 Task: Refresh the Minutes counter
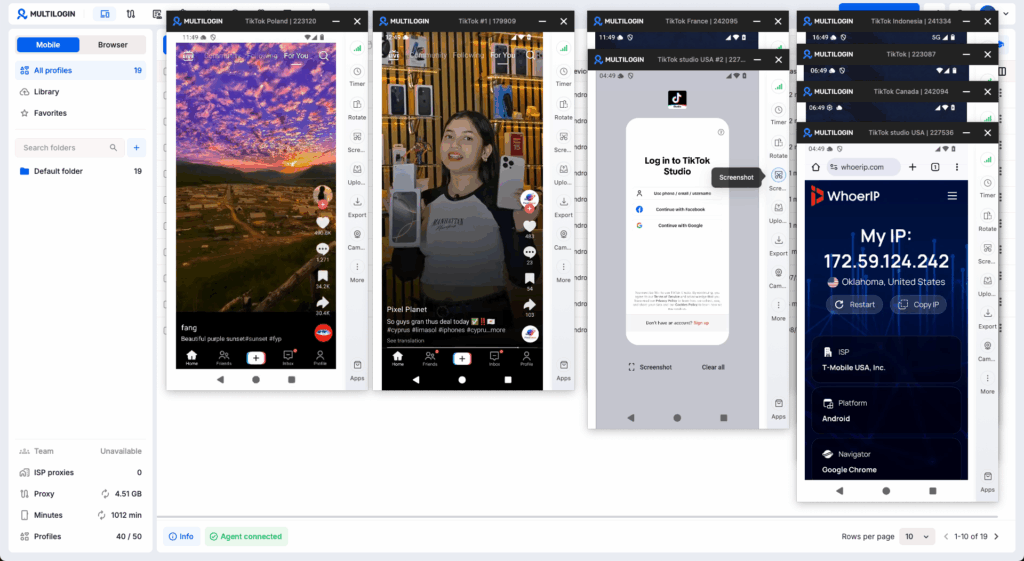(x=101, y=515)
